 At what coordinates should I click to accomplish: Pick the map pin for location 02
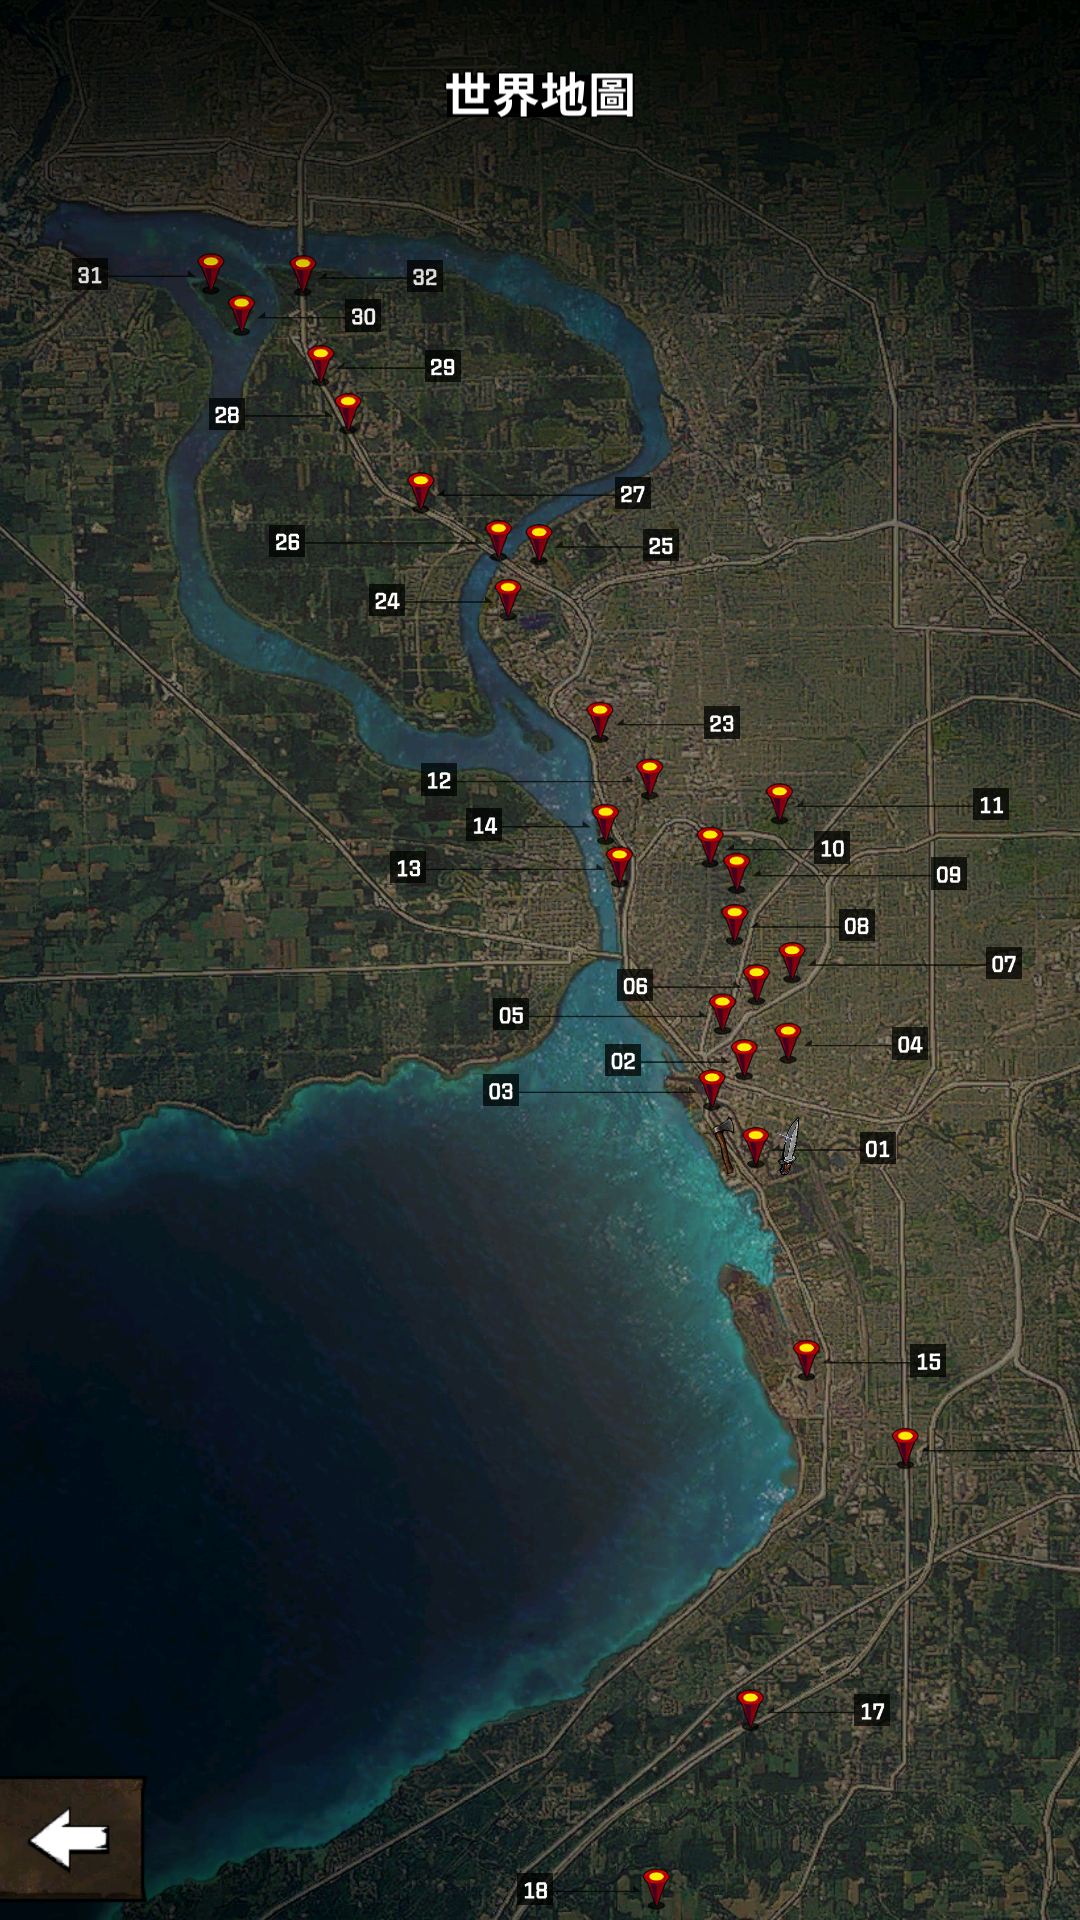click(x=744, y=1059)
